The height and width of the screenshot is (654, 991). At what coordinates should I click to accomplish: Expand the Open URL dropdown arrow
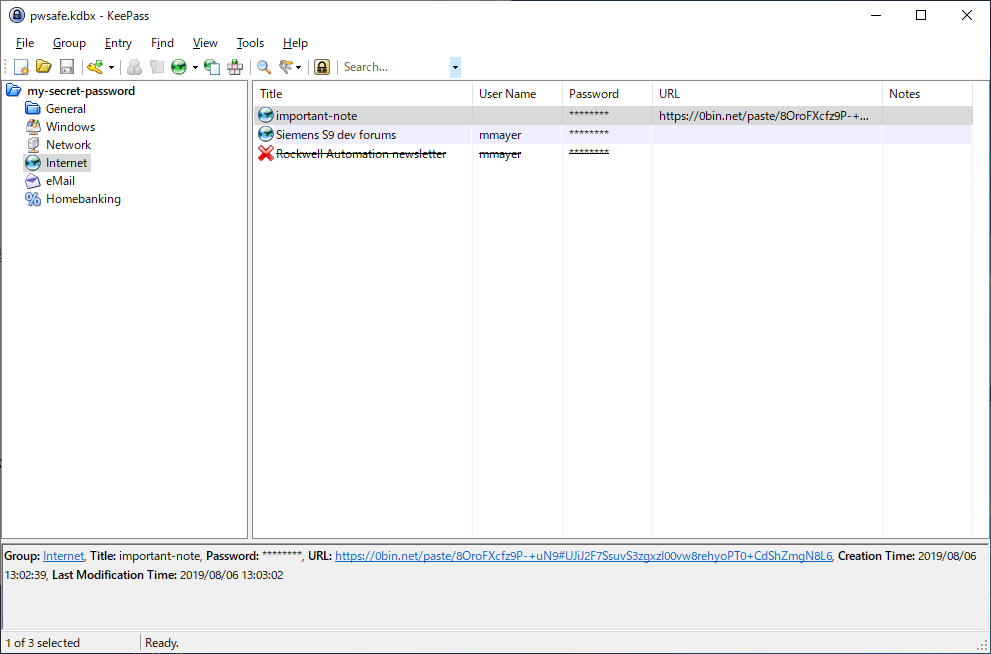pos(195,67)
